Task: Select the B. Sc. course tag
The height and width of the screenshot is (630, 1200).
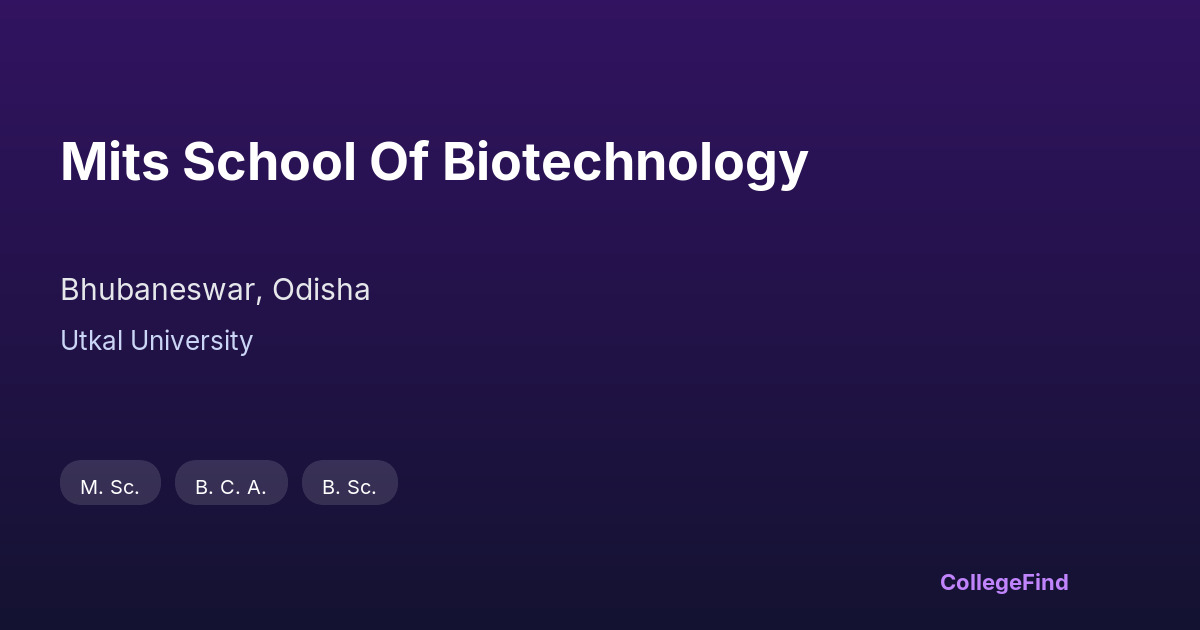Action: tap(349, 486)
